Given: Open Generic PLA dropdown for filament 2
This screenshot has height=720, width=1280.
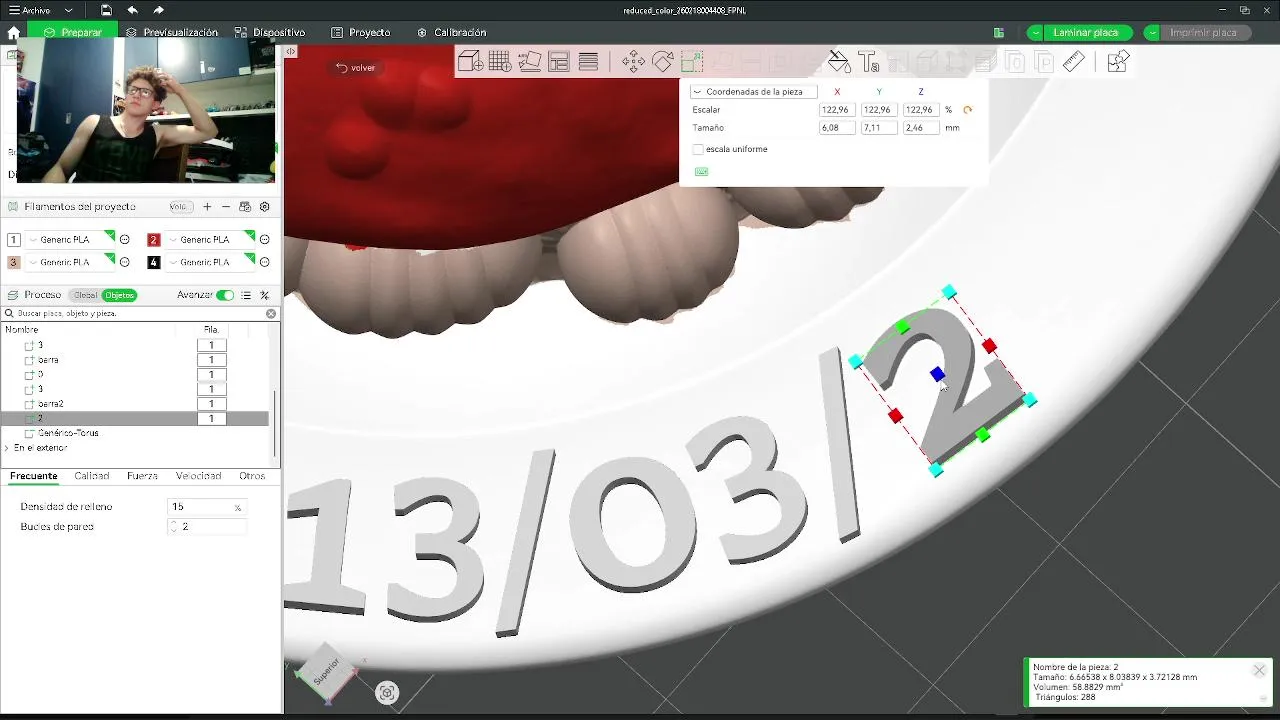Looking at the screenshot, I should tap(210, 240).
